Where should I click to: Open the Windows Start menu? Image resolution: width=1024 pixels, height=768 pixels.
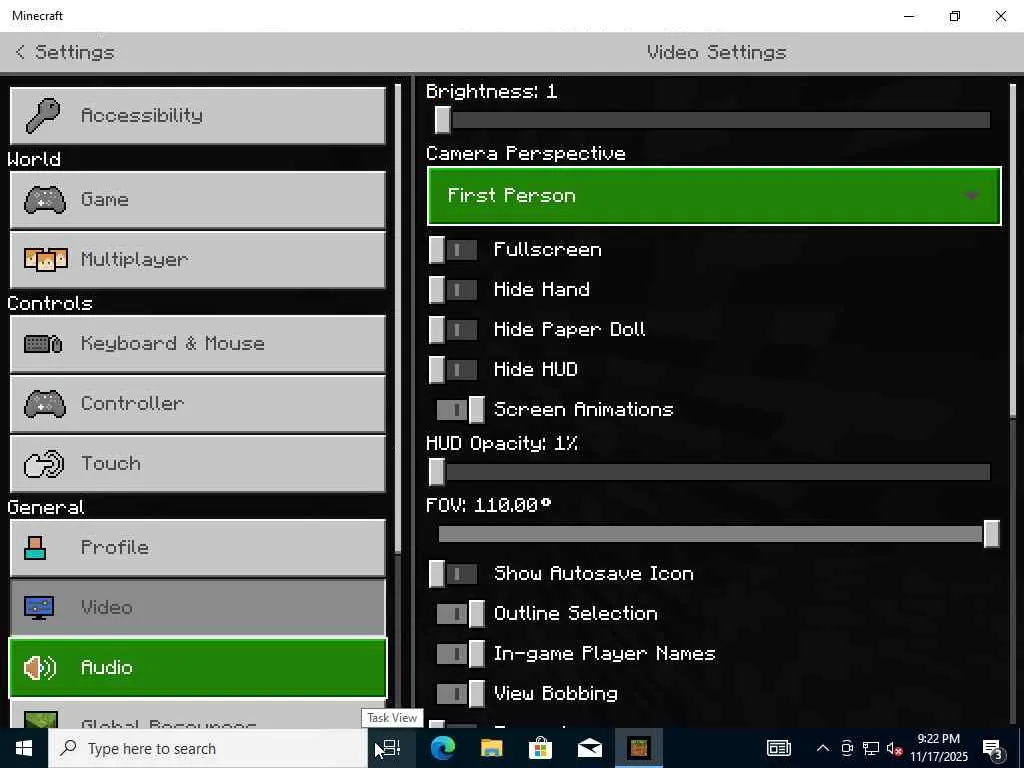[x=24, y=748]
